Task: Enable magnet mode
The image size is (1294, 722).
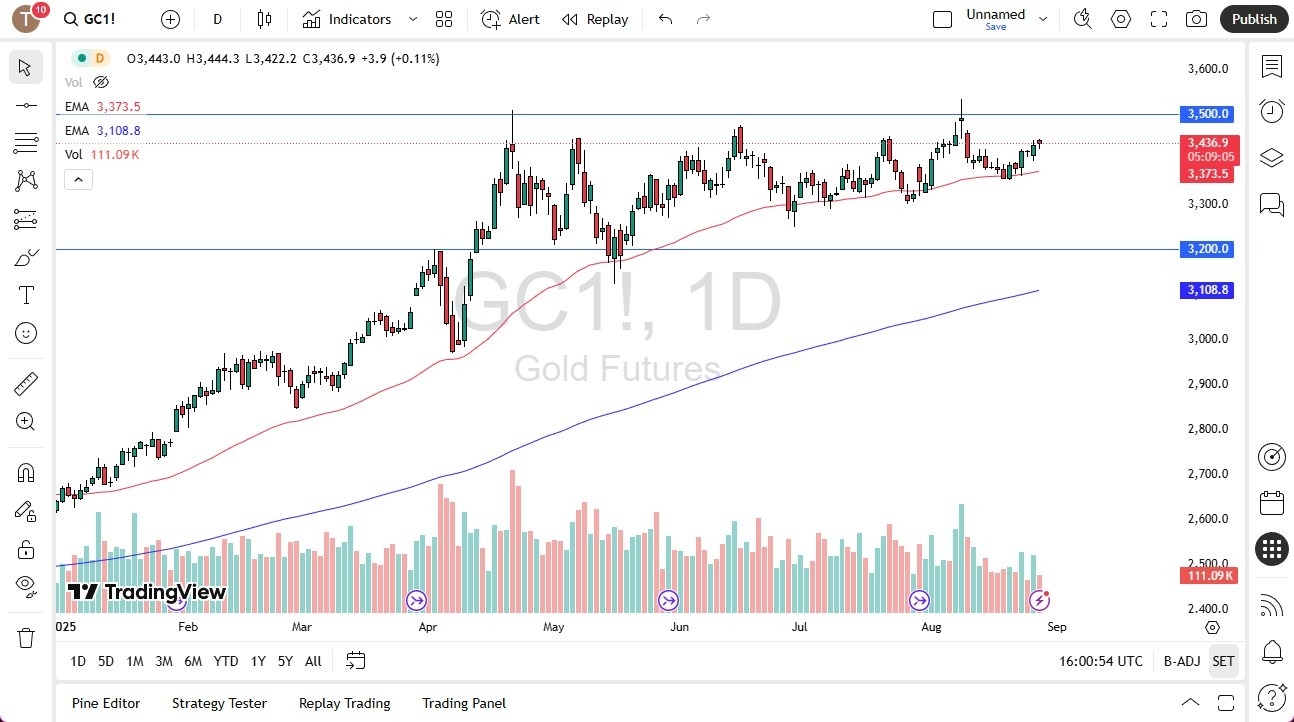Action: point(26,472)
